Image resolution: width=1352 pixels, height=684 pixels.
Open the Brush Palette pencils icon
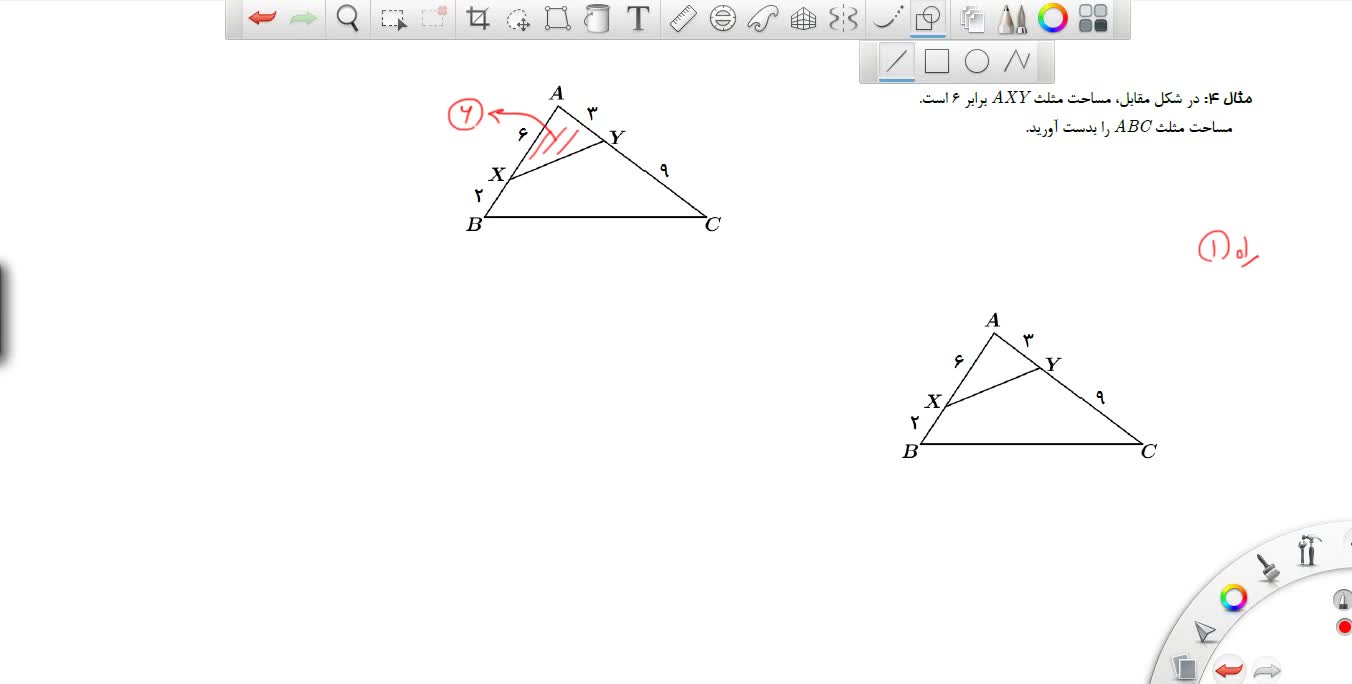[x=1013, y=18]
